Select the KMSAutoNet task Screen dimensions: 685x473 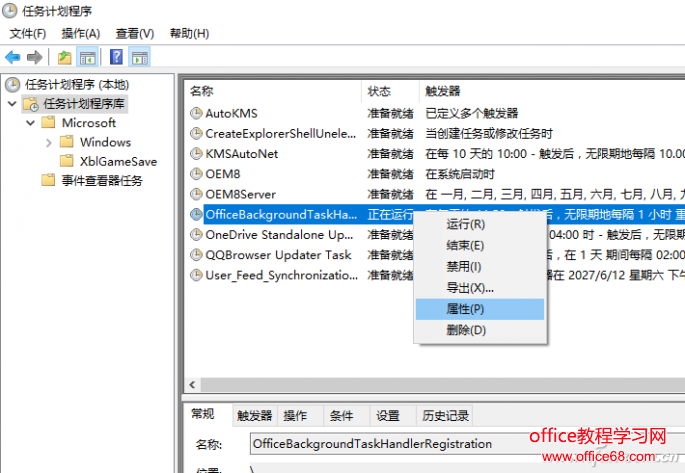point(242,154)
